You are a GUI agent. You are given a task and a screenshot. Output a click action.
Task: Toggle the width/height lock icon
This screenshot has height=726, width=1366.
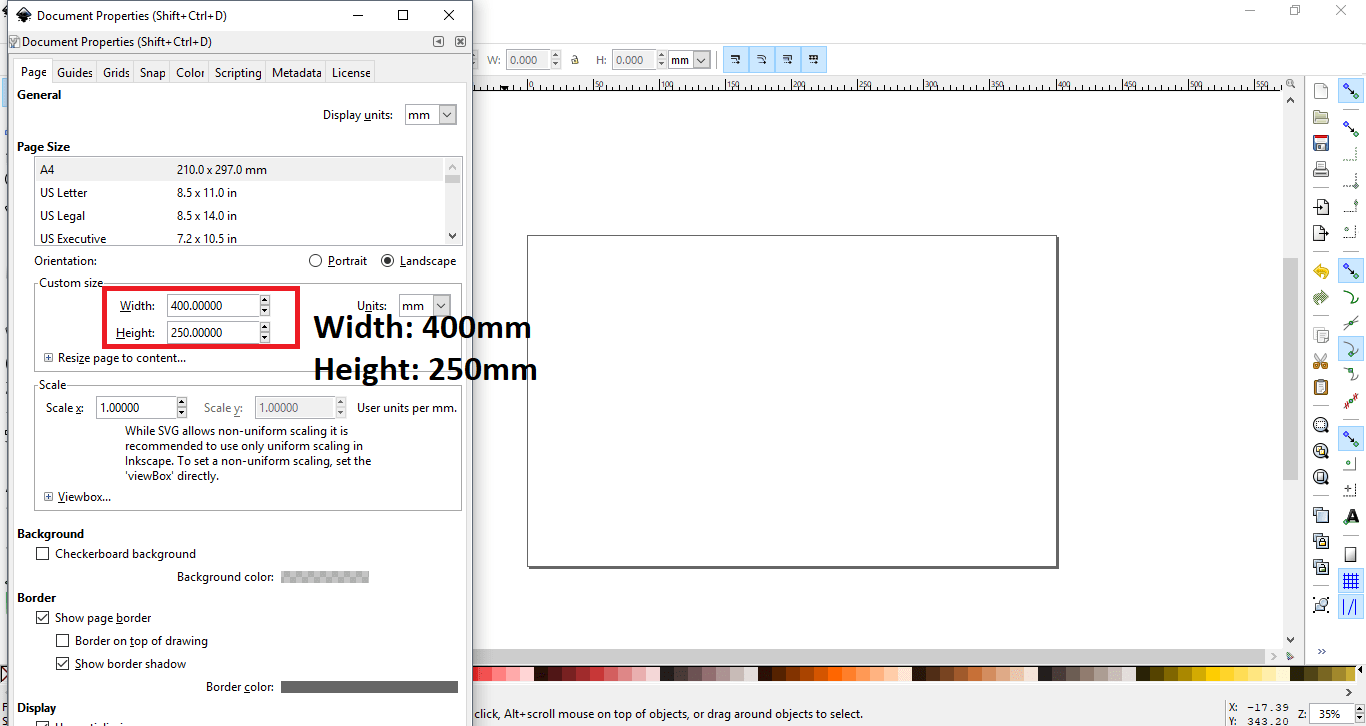pos(575,60)
